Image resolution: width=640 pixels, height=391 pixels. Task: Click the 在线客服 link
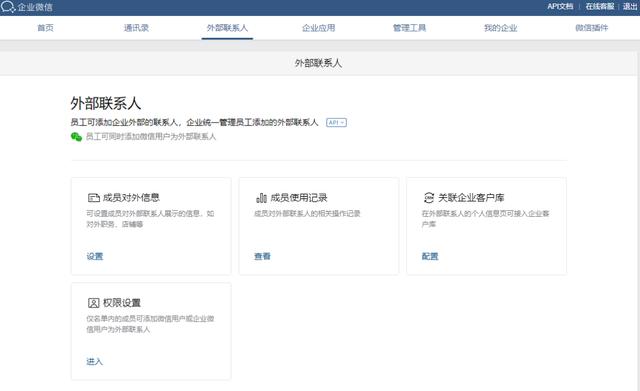pyautogui.click(x=600, y=7)
